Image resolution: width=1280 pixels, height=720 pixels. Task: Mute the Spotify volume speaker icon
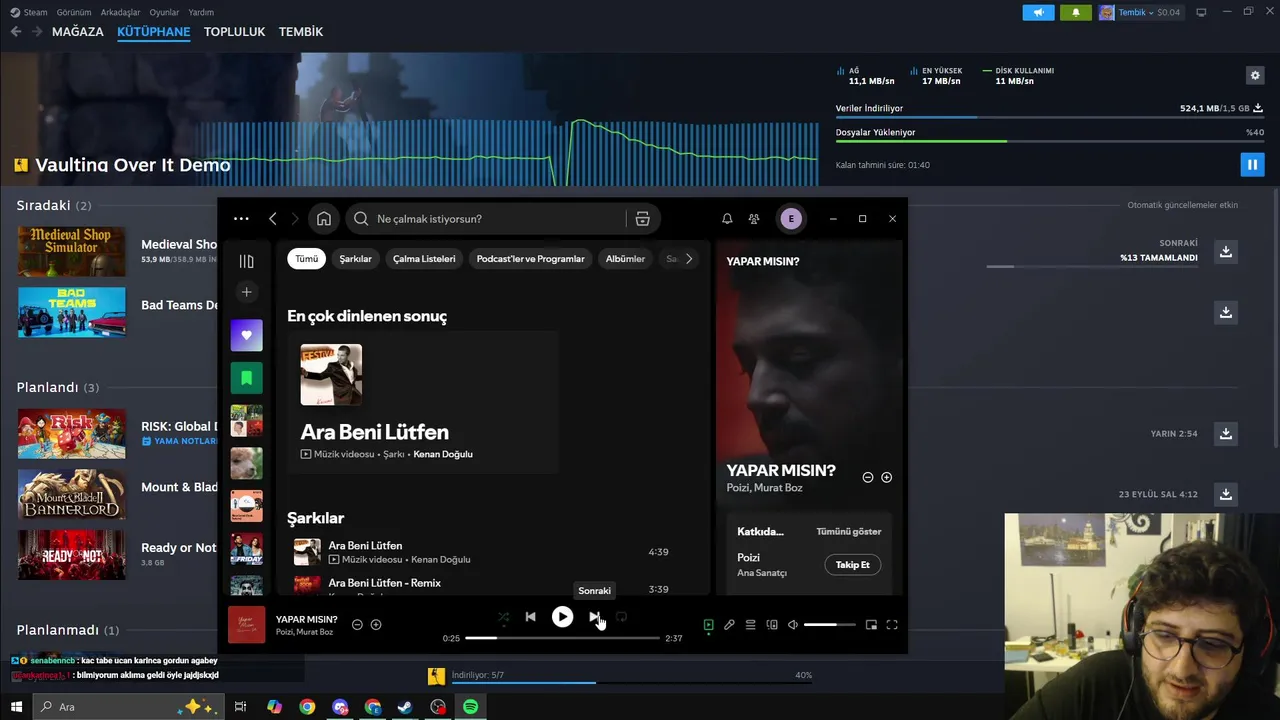(x=793, y=625)
